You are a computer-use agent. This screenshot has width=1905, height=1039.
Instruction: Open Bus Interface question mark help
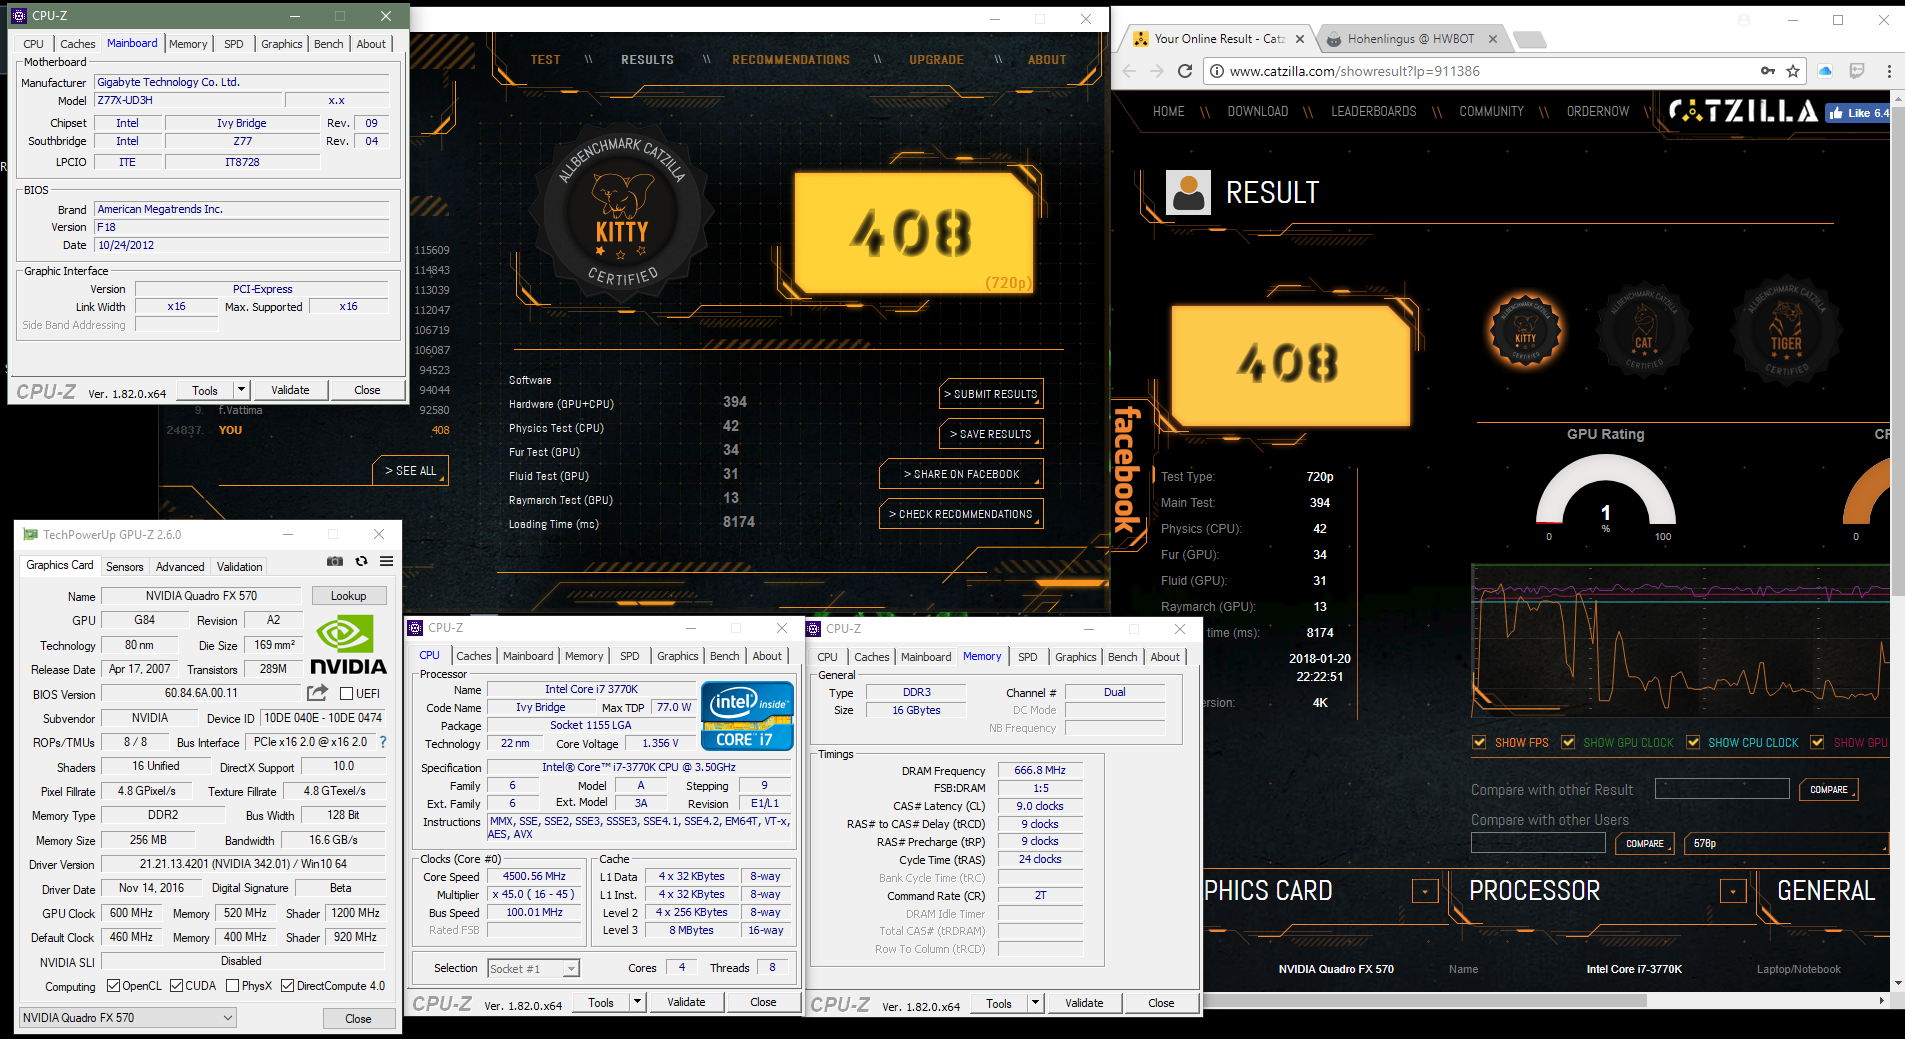coord(382,742)
